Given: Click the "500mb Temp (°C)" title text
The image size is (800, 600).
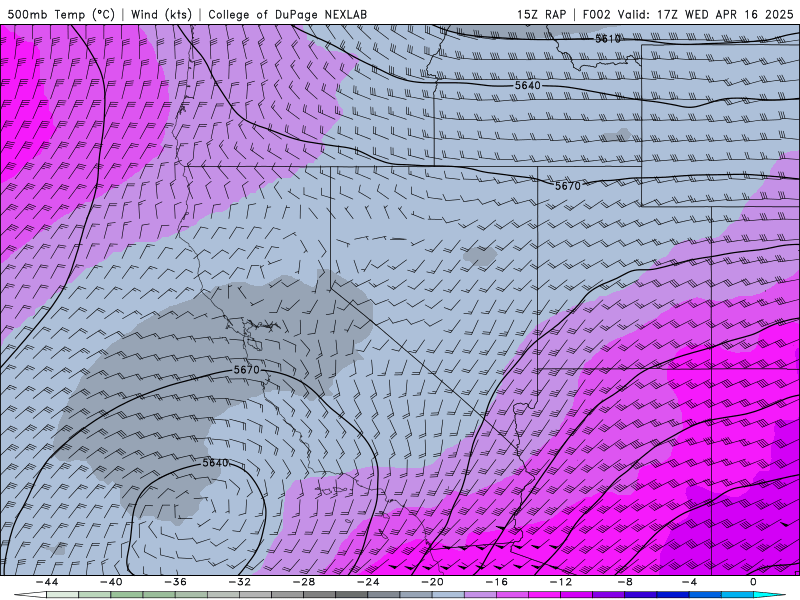Looking at the screenshot, I should tap(61, 14).
